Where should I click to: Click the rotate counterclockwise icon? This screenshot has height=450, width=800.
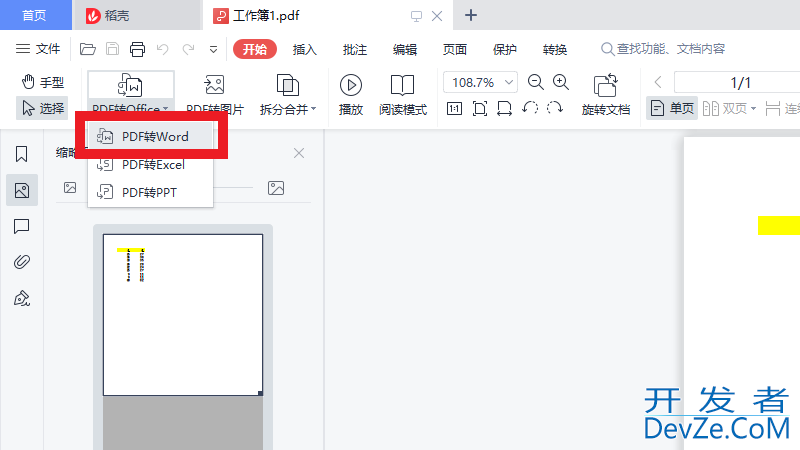530,108
